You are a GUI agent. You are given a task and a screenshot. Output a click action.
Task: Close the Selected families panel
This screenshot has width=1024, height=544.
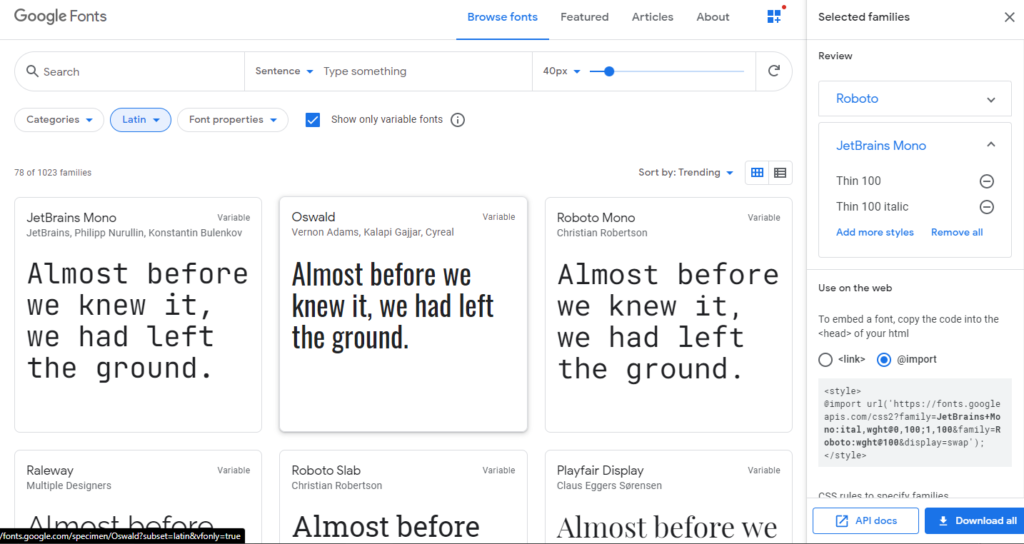(x=1008, y=17)
